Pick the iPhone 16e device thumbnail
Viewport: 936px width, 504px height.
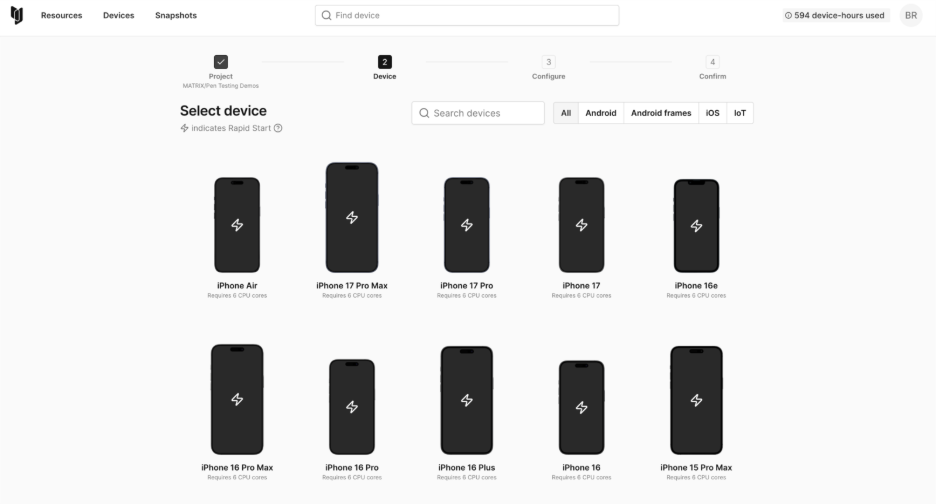(x=696, y=225)
